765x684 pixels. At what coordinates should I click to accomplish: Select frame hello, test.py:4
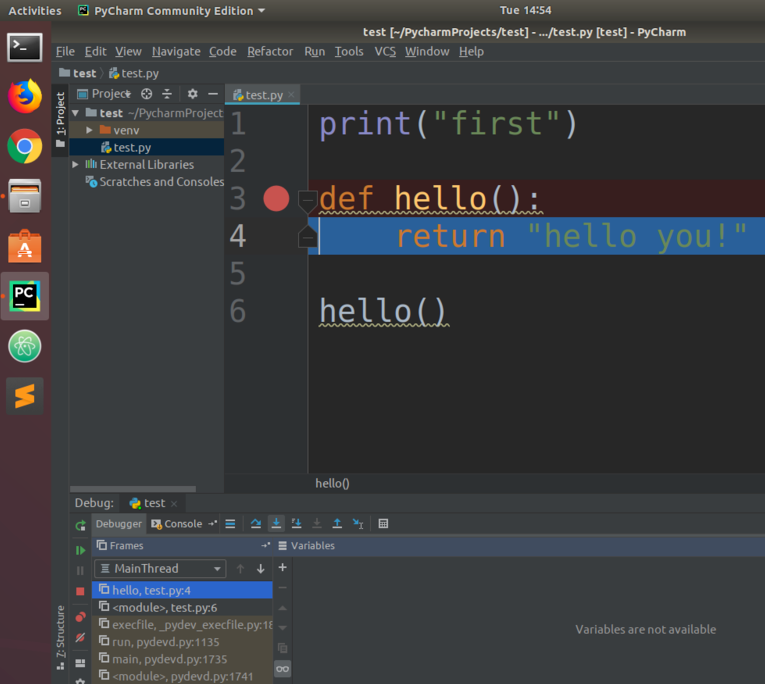click(182, 590)
